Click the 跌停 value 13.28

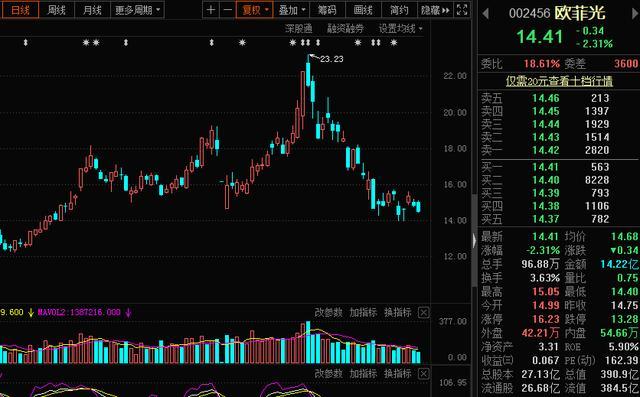click(624, 319)
